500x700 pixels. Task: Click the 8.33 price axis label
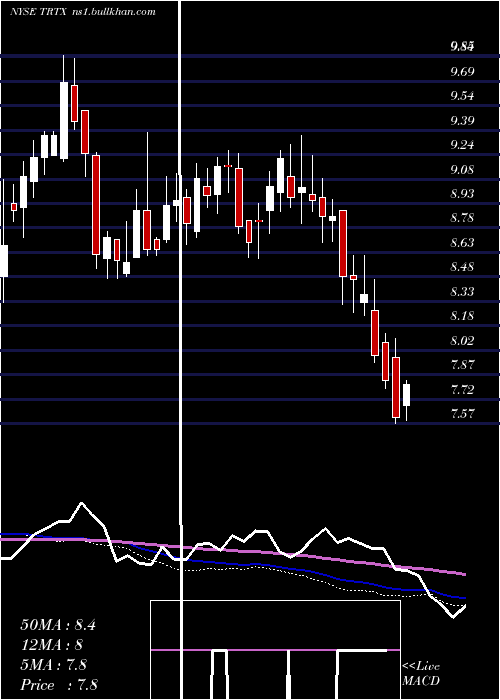(463, 292)
